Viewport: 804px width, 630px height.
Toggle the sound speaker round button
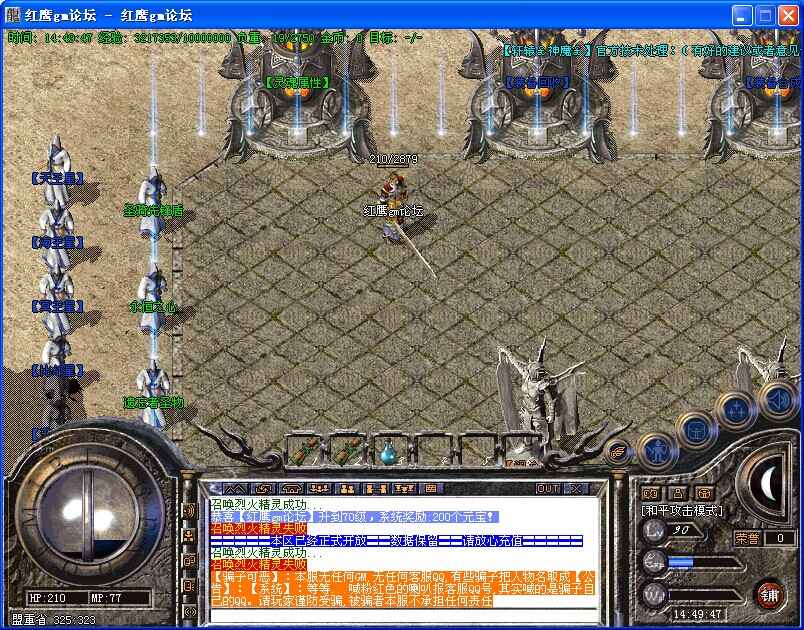pyautogui.click(x=777, y=399)
